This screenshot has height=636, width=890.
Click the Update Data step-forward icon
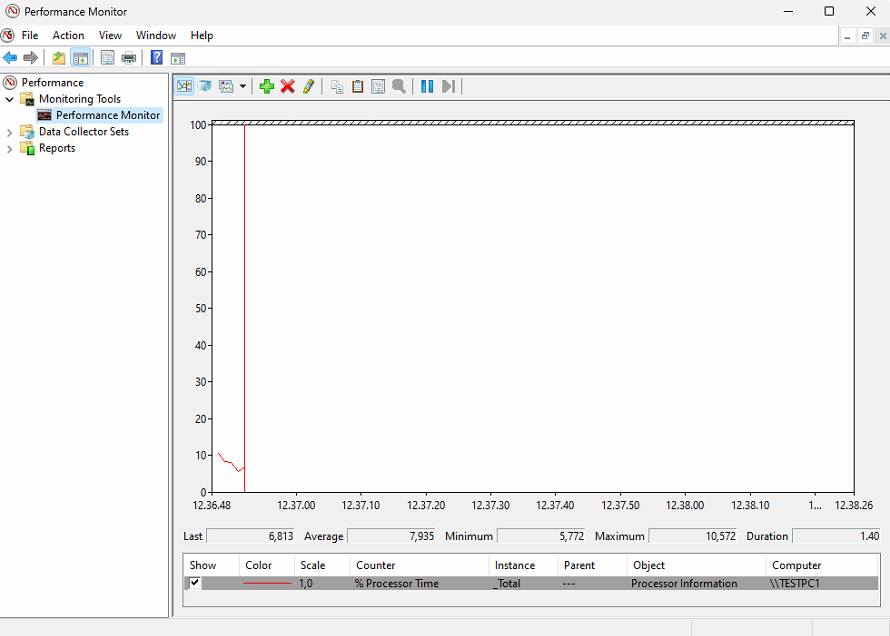448,87
